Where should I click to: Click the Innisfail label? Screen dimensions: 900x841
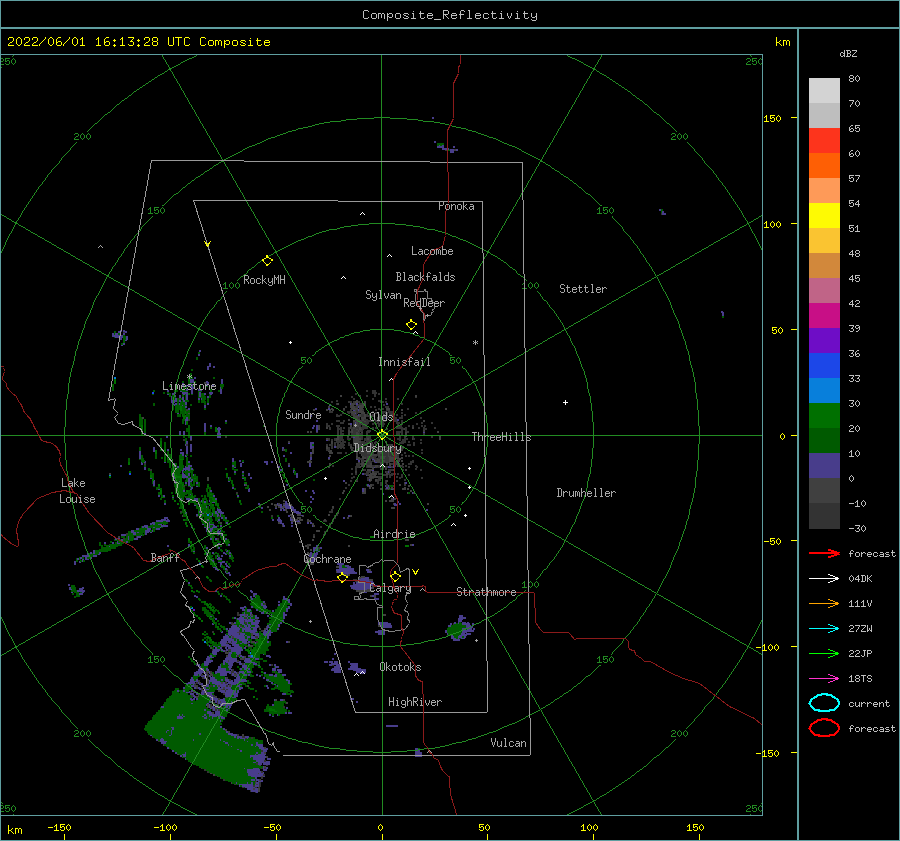pyautogui.click(x=404, y=362)
